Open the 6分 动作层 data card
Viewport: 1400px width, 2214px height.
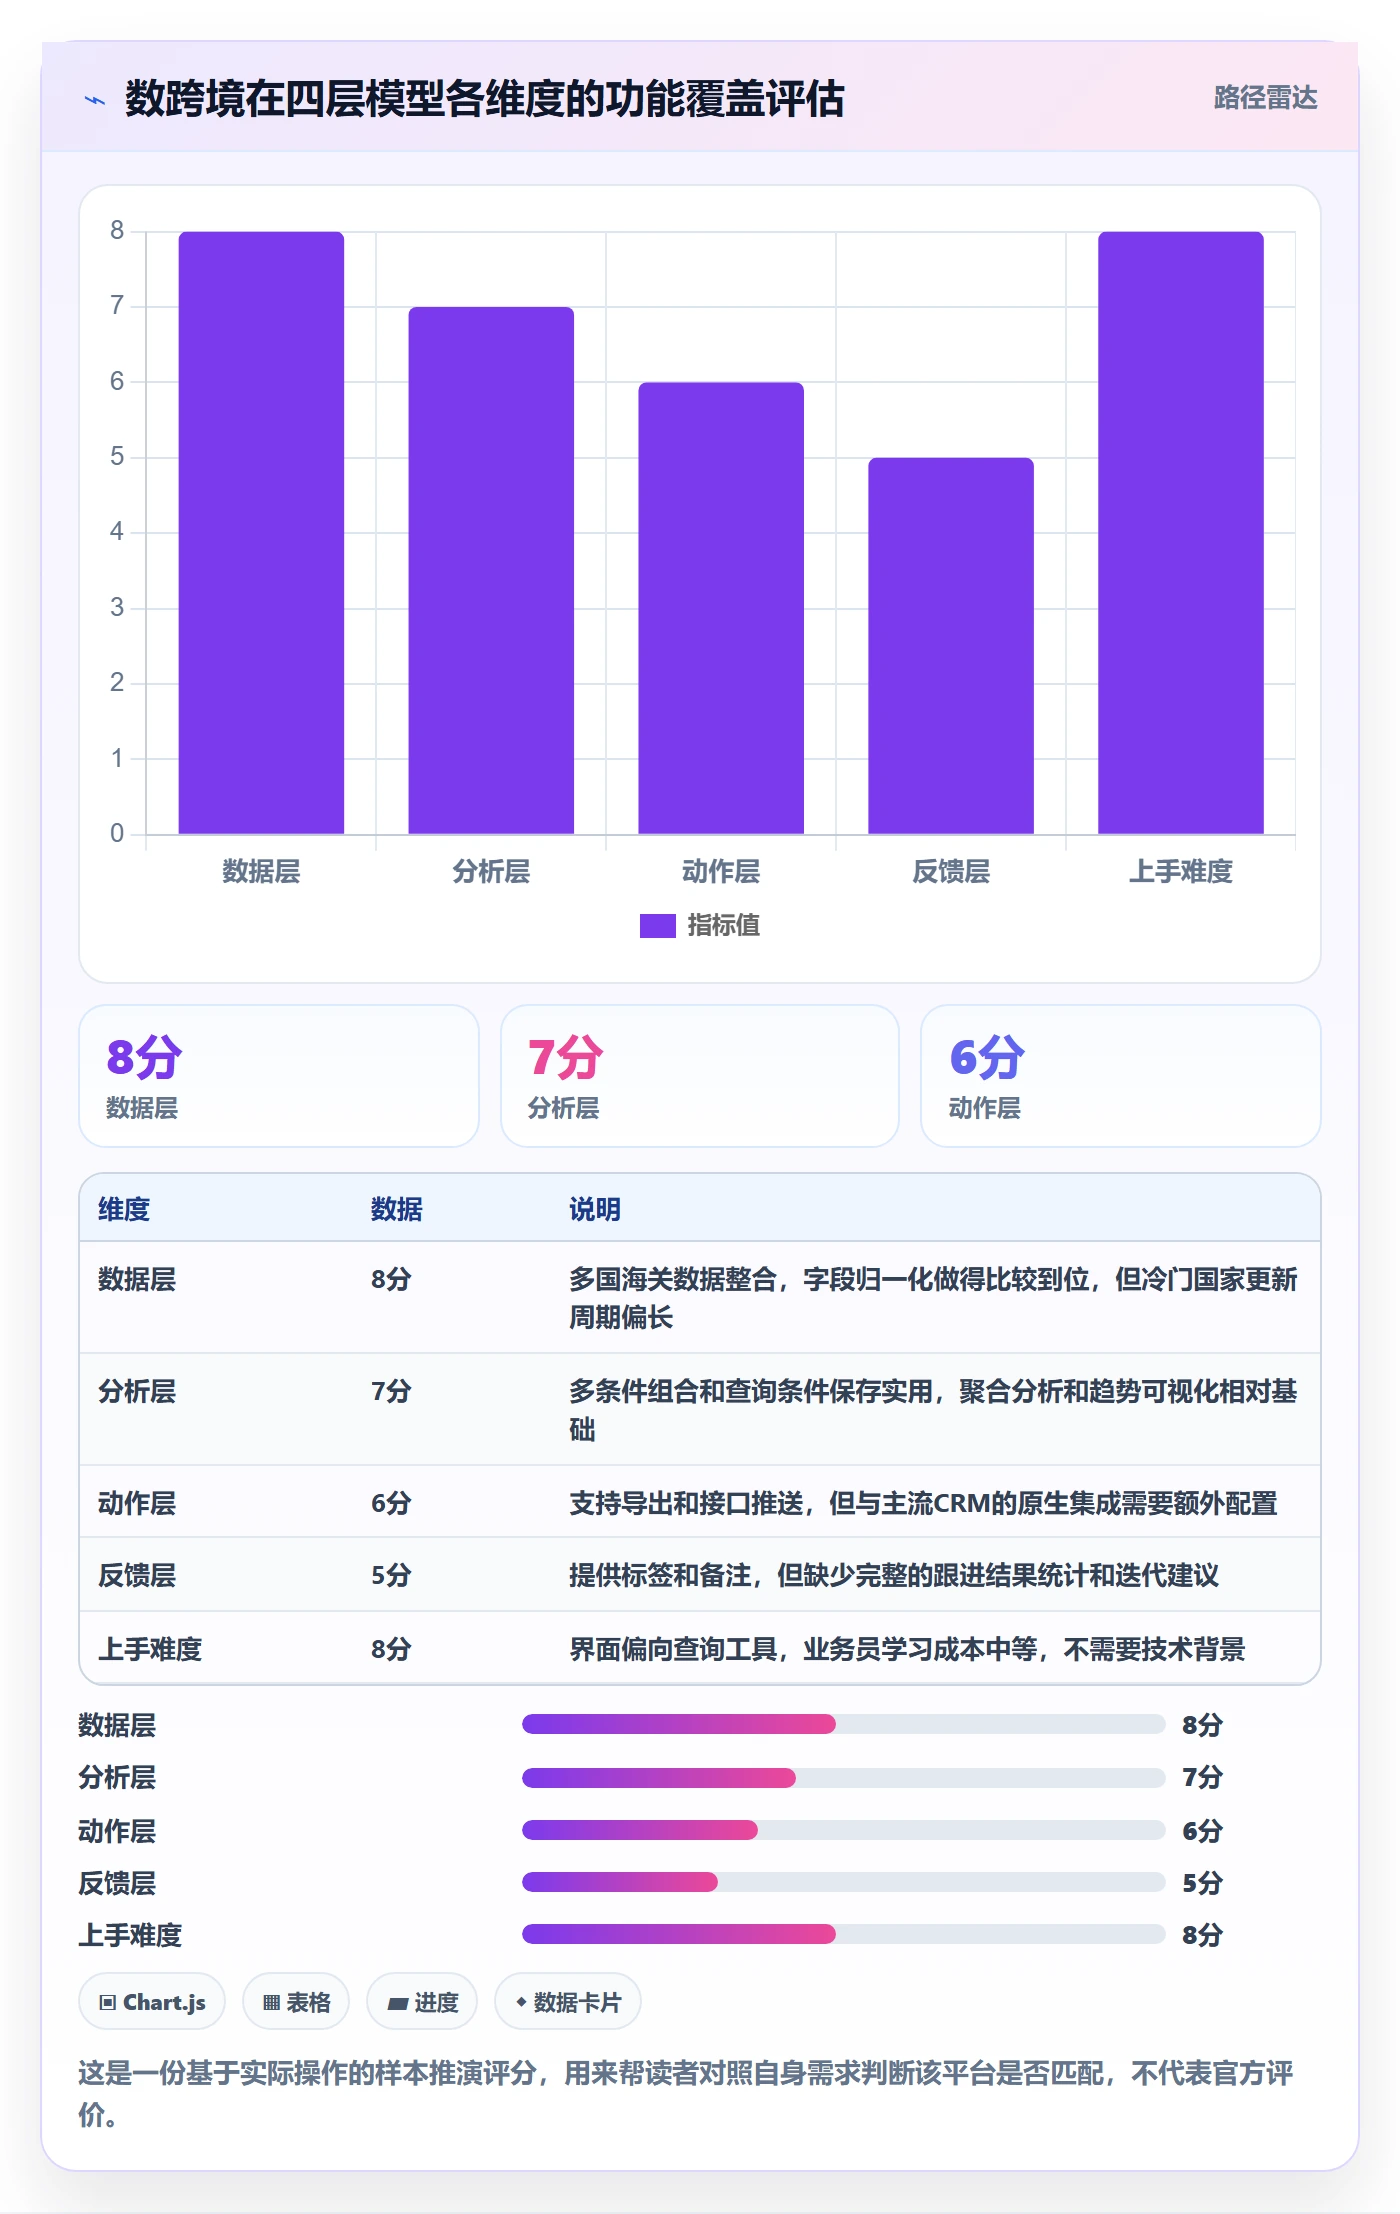pos(1121,1076)
